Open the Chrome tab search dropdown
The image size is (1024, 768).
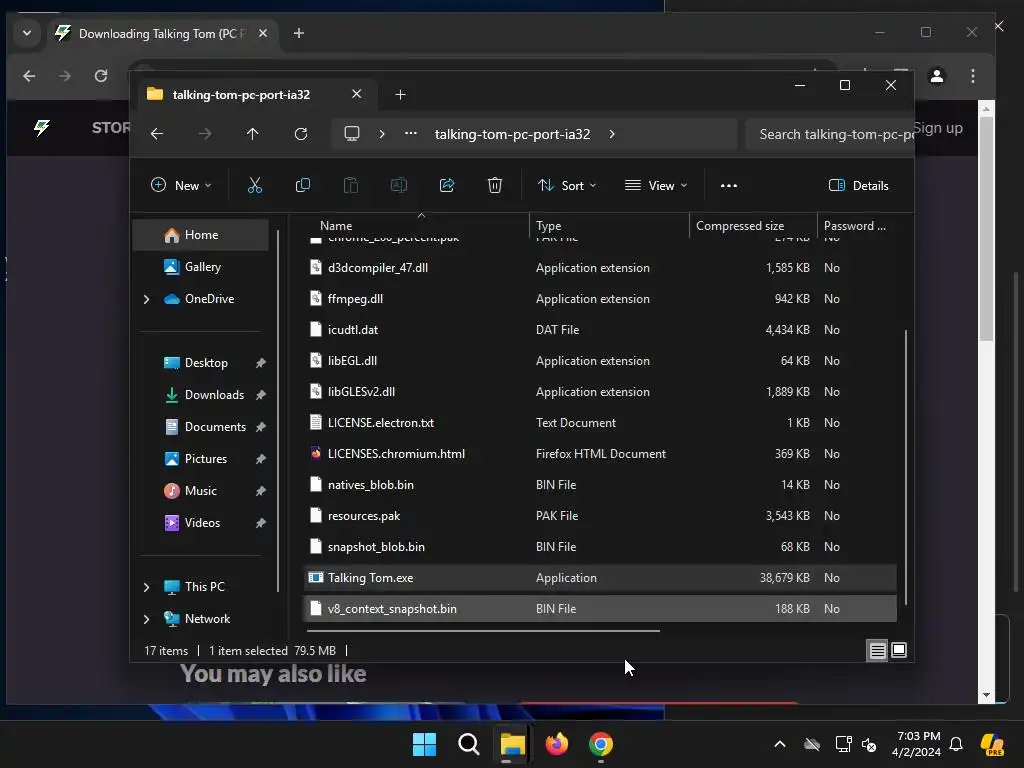[x=27, y=33]
